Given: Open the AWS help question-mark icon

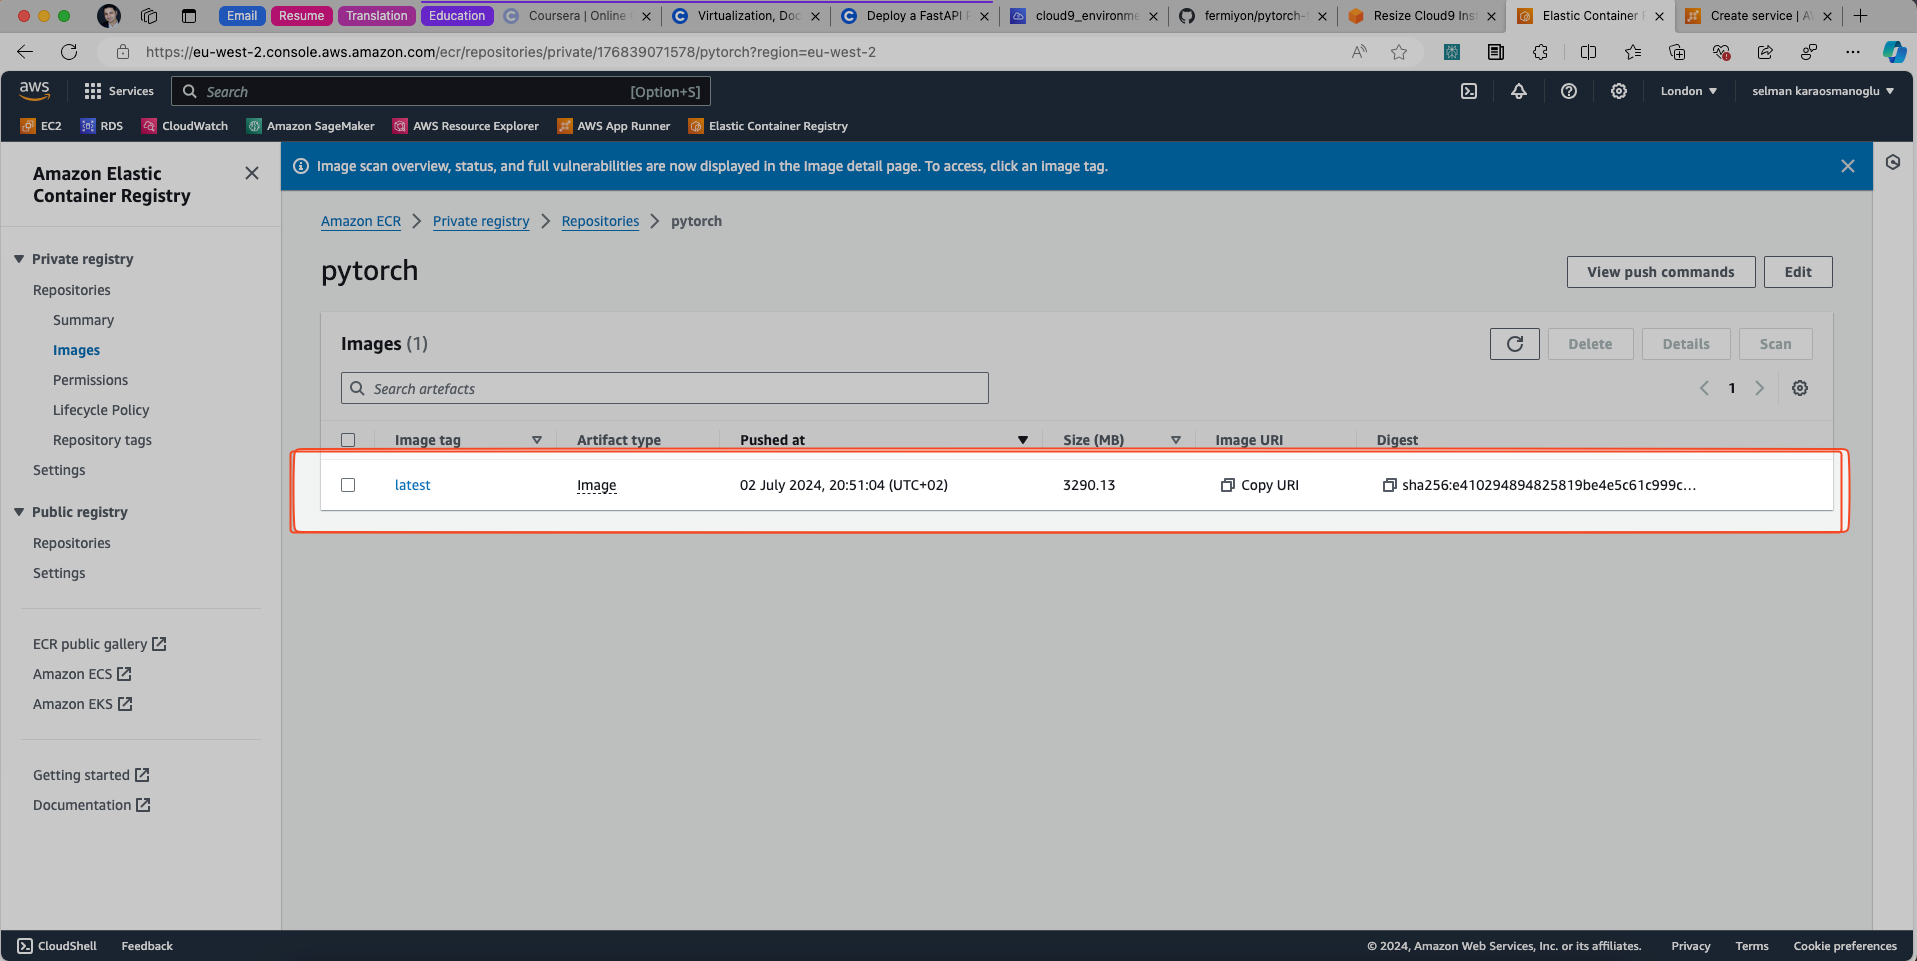Looking at the screenshot, I should pyautogui.click(x=1569, y=91).
